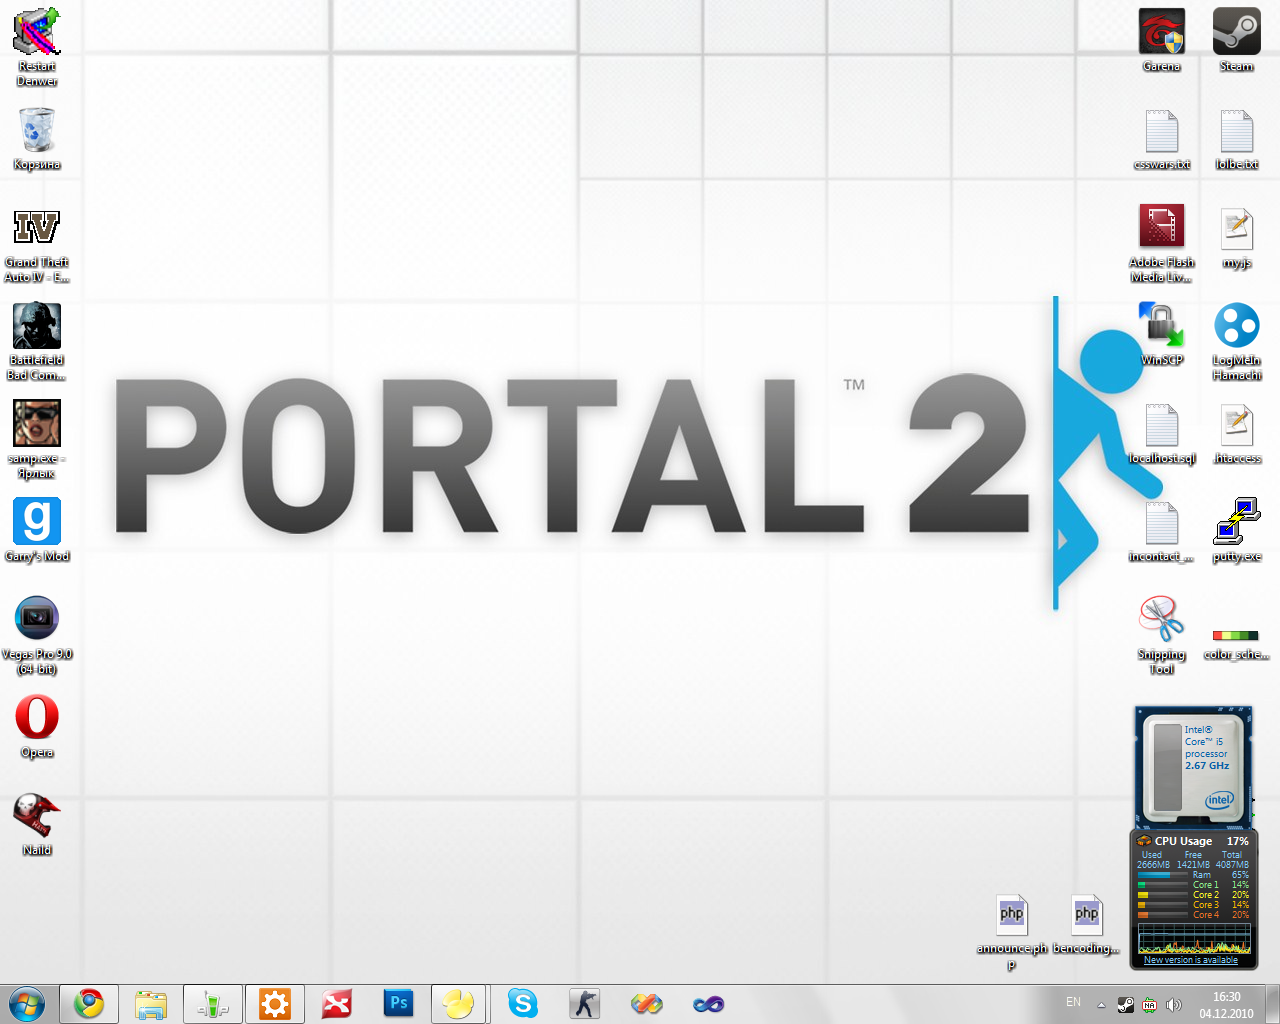This screenshot has height=1024, width=1280.
Task: Click the Steam tray icon
Action: [1126, 1005]
